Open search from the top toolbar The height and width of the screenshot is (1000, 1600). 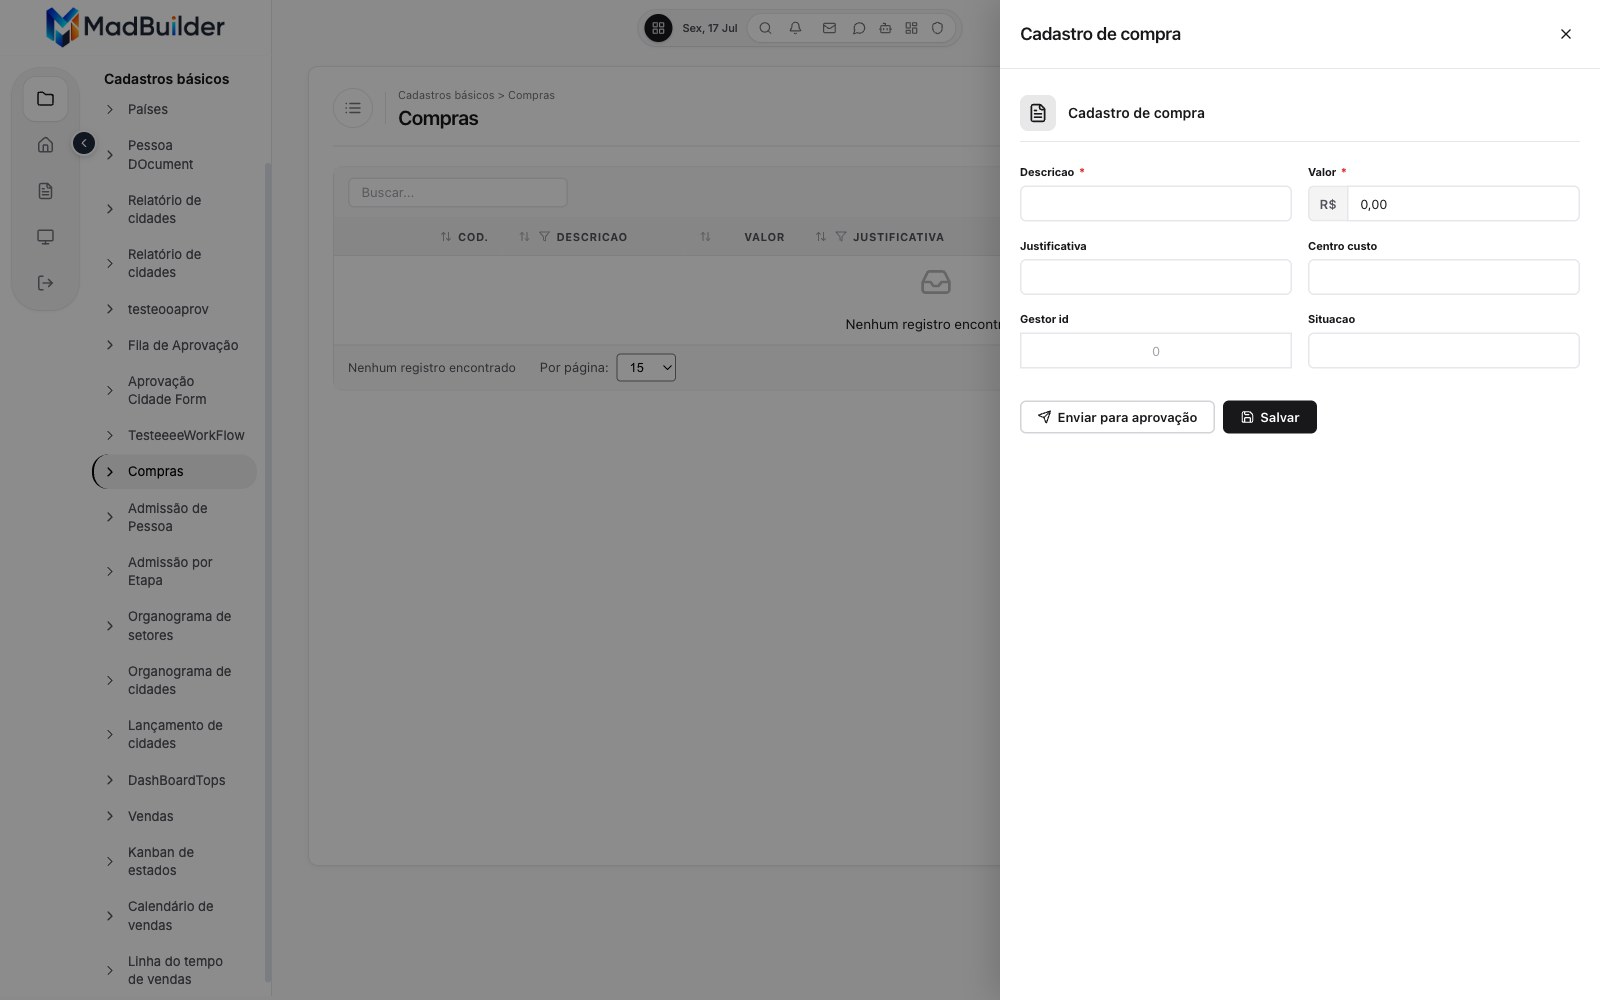click(x=765, y=28)
